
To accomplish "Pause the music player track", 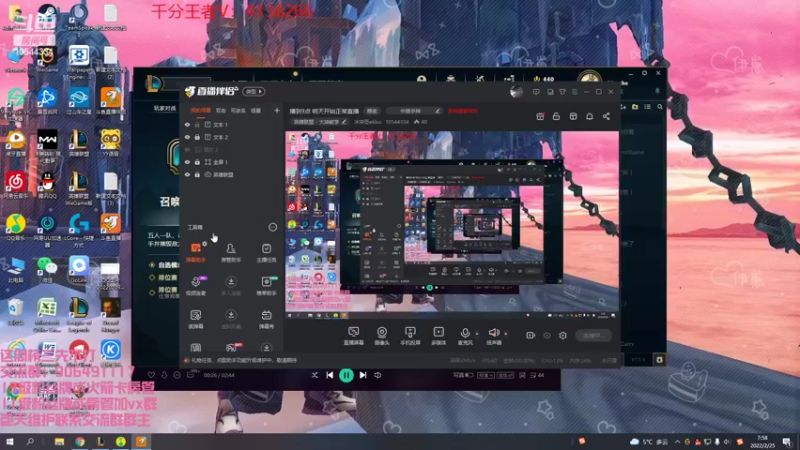I will pos(346,376).
